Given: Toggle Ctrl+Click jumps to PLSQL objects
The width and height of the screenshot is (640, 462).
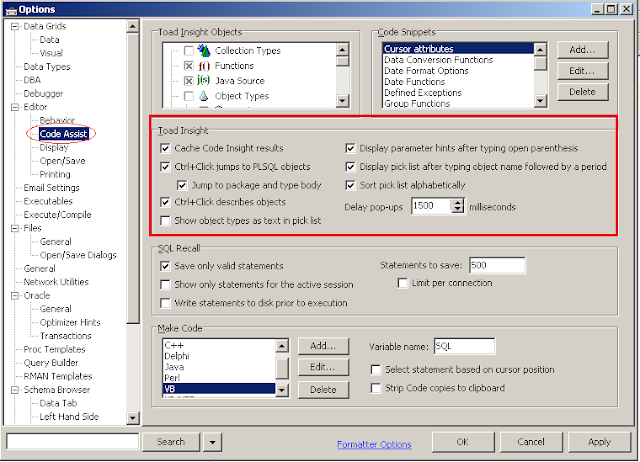Looking at the screenshot, I should pos(165,167).
